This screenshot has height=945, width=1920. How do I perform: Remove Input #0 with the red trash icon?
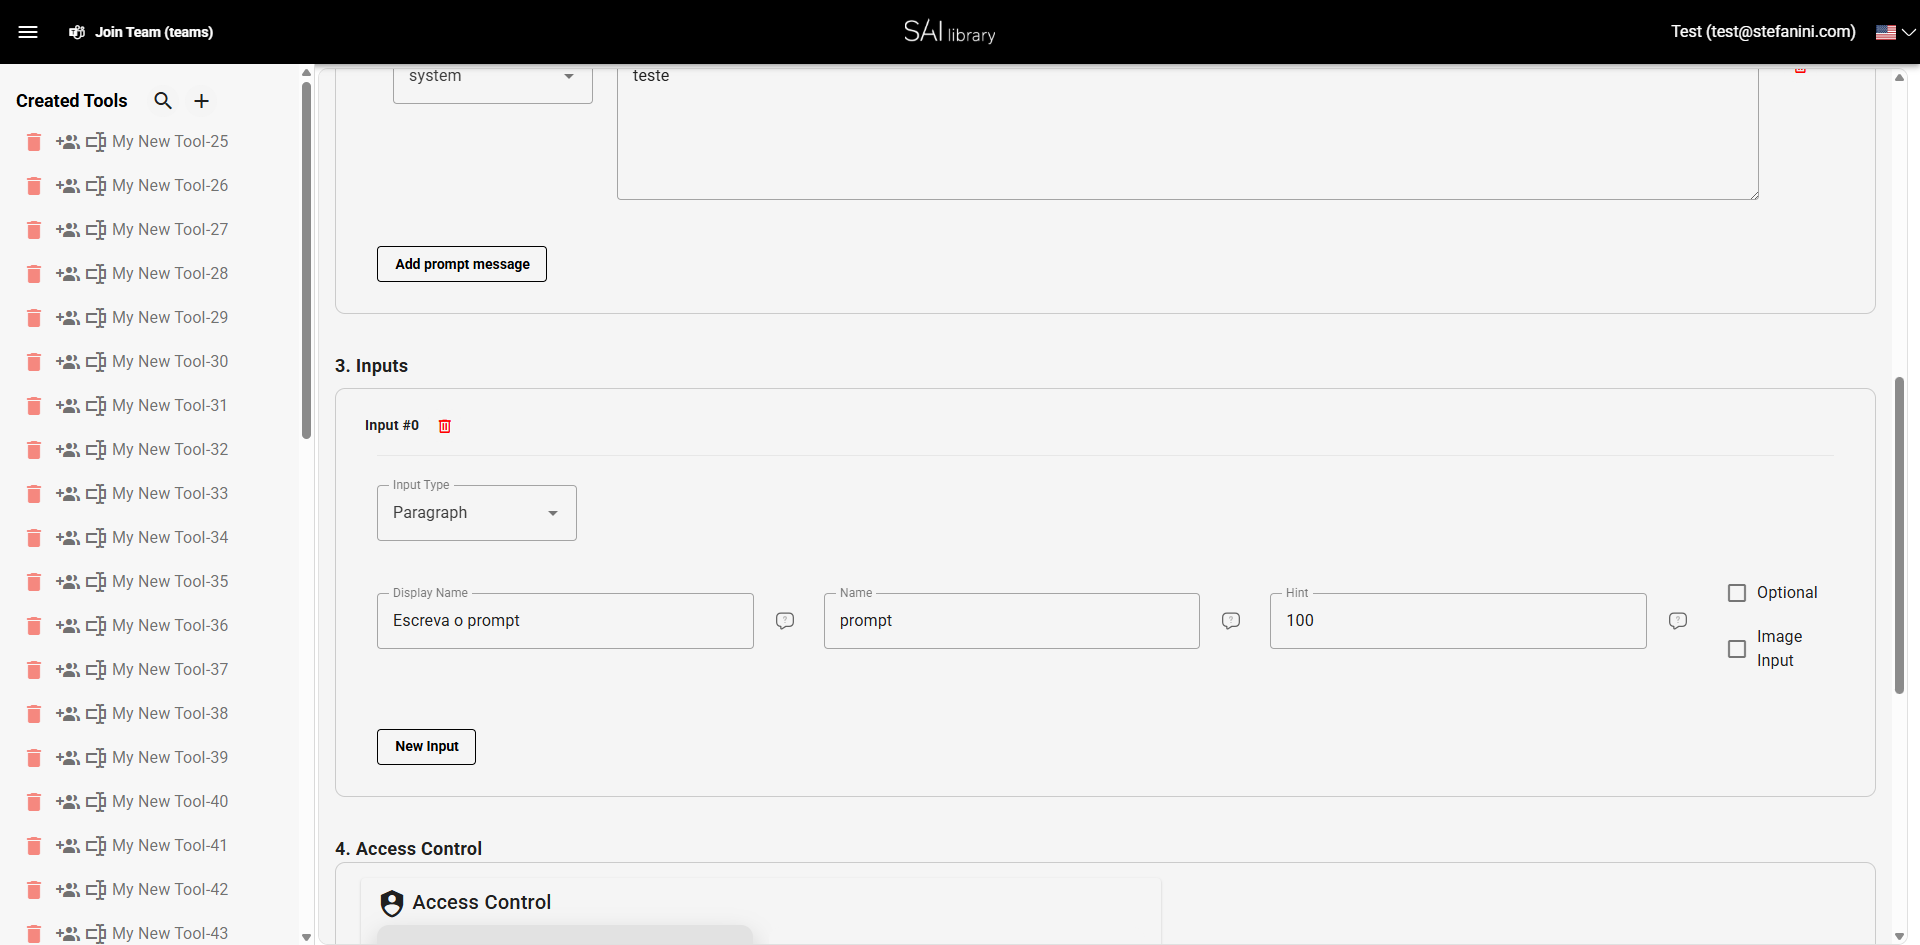click(444, 425)
